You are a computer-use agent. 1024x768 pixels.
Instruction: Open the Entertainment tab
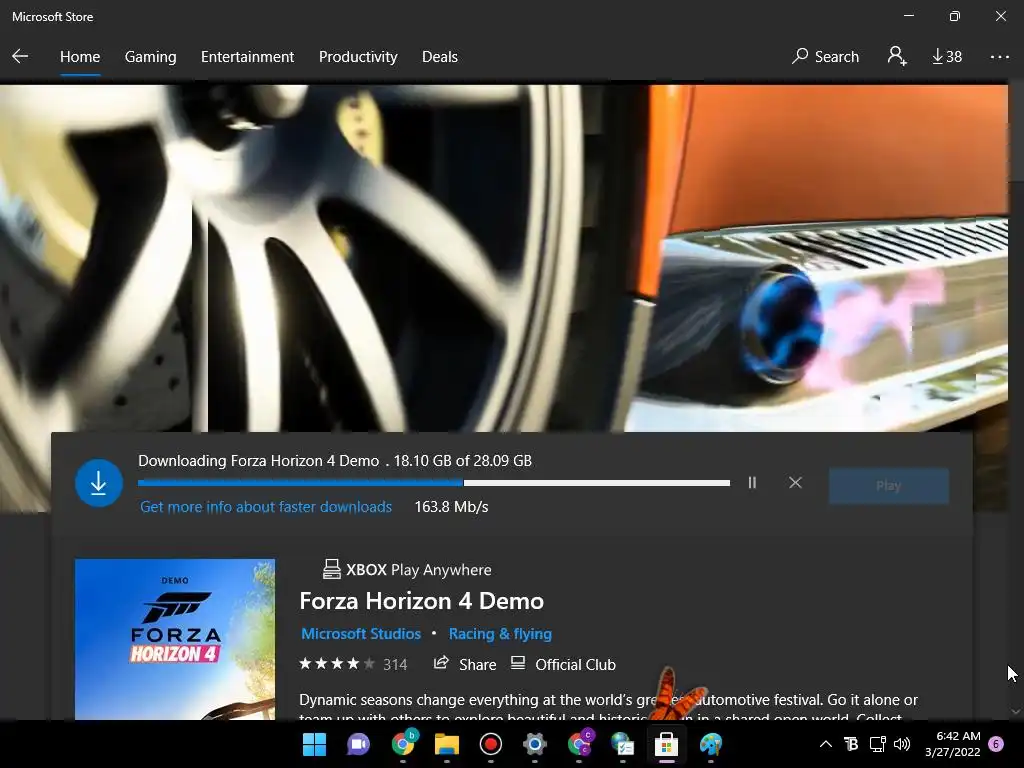248,57
